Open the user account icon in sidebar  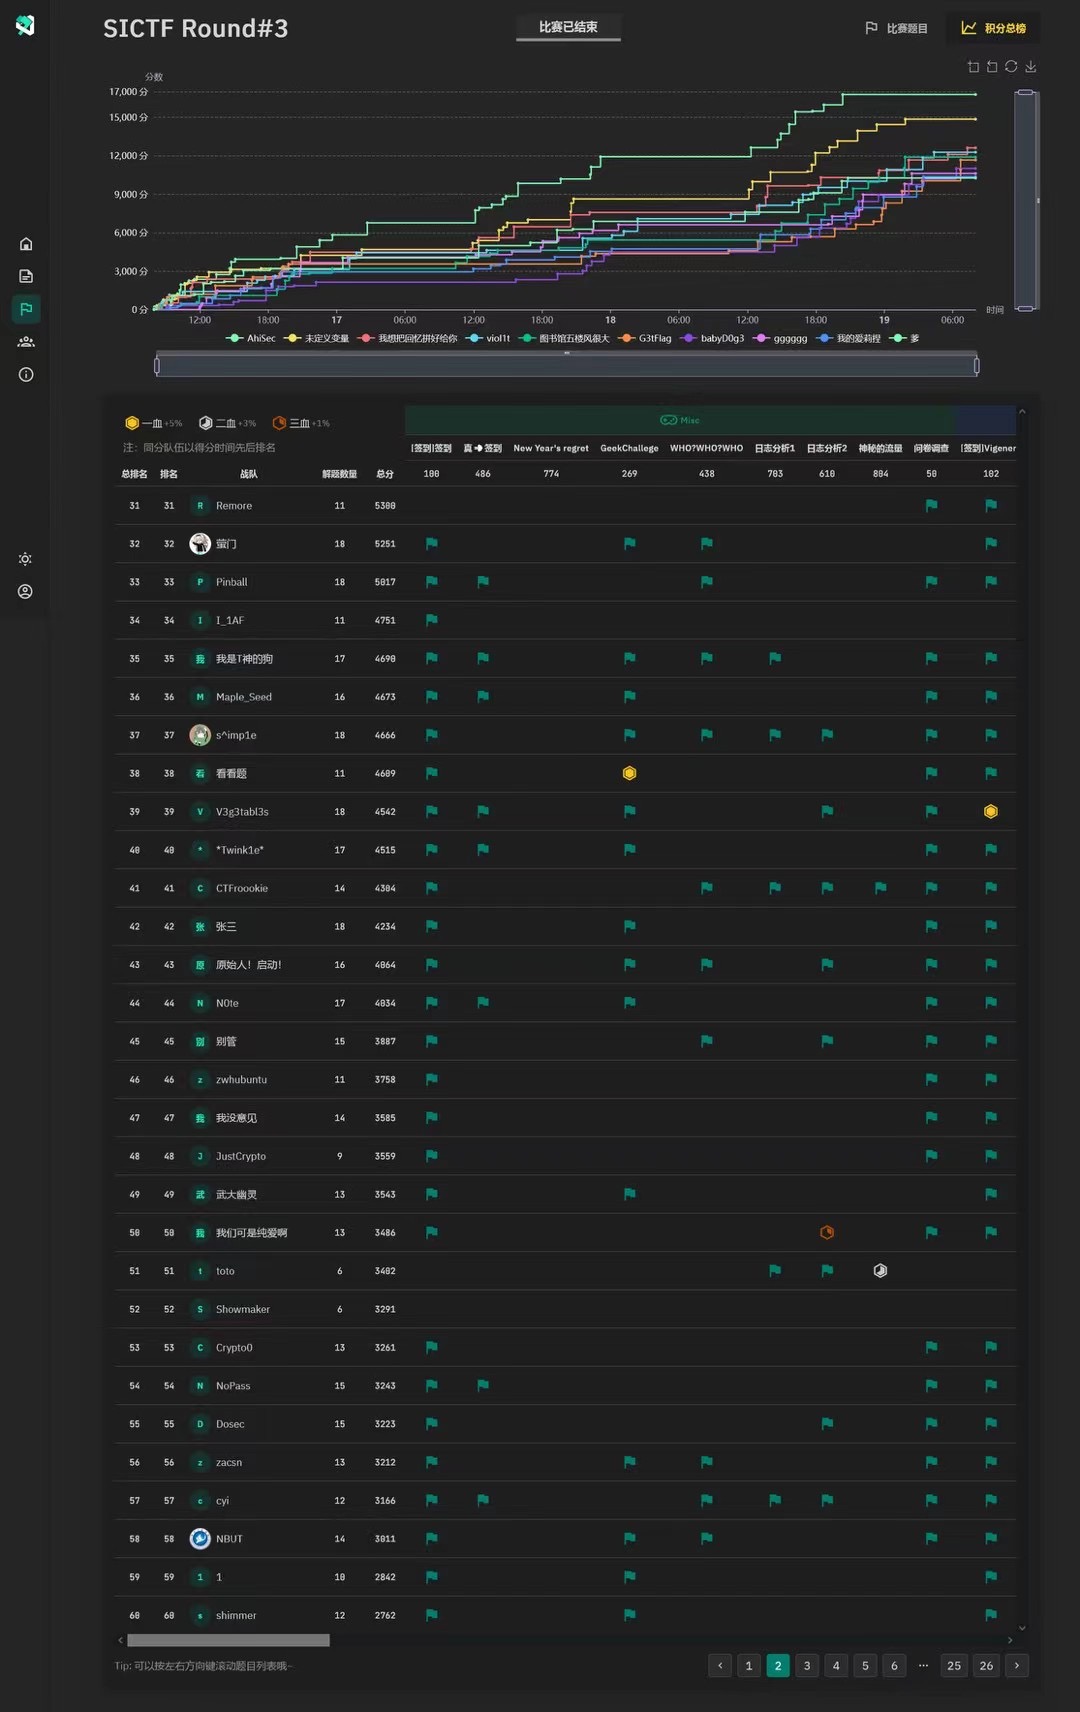point(26,592)
